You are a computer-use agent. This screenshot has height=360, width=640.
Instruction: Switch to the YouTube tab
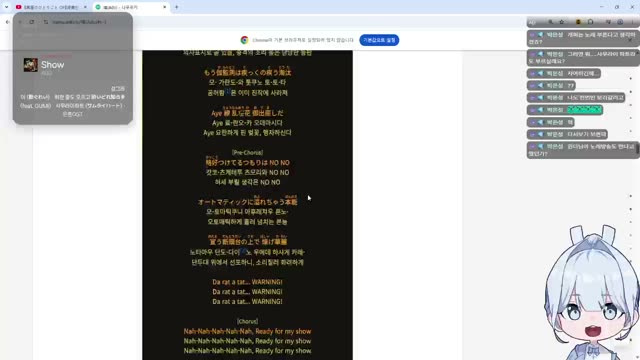coord(48,7)
